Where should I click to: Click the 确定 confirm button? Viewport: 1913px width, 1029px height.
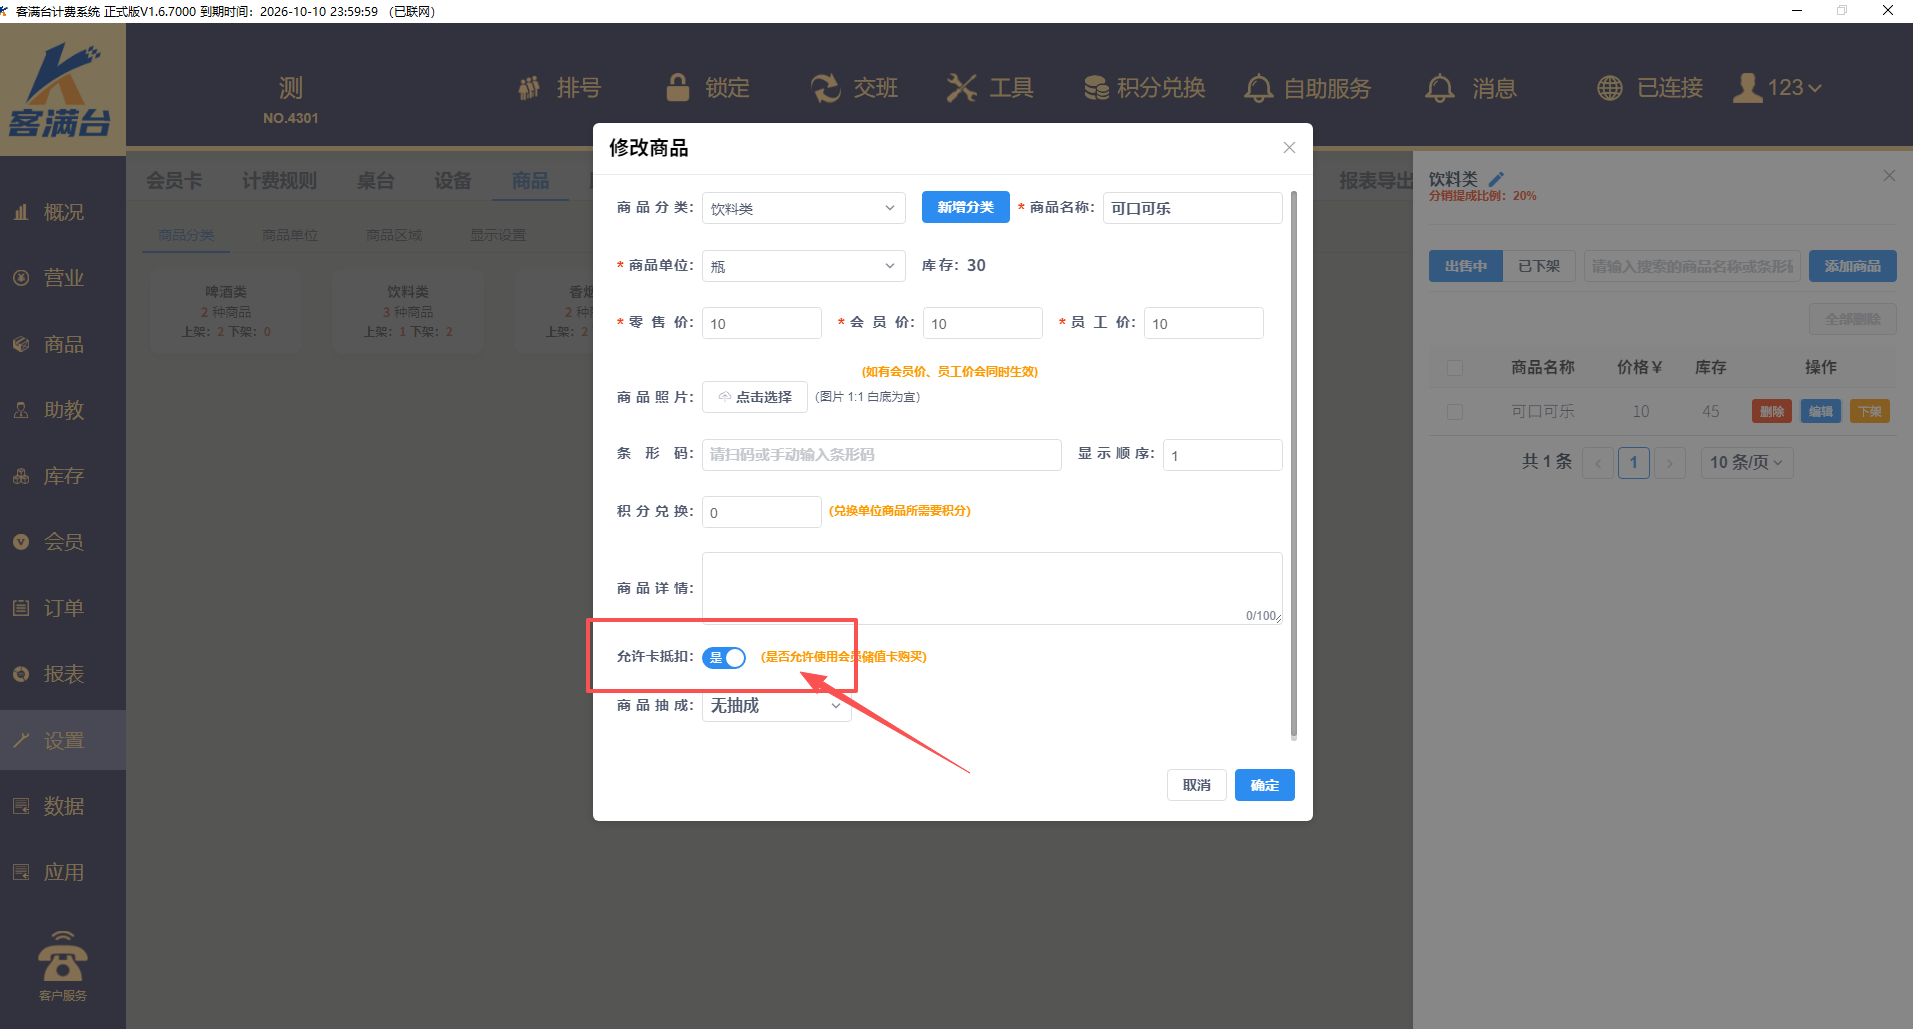[1264, 785]
